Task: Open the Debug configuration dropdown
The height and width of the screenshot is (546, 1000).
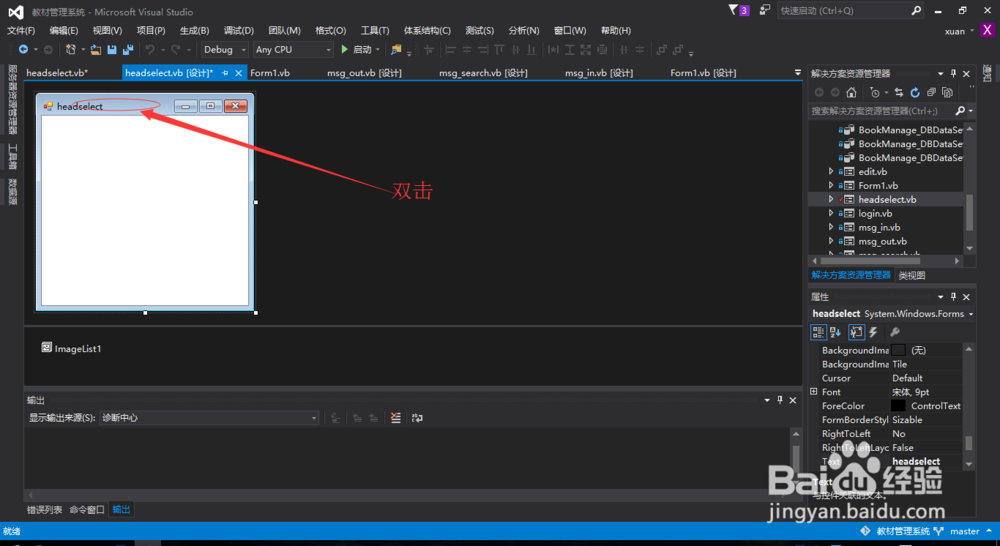Action: [x=224, y=49]
